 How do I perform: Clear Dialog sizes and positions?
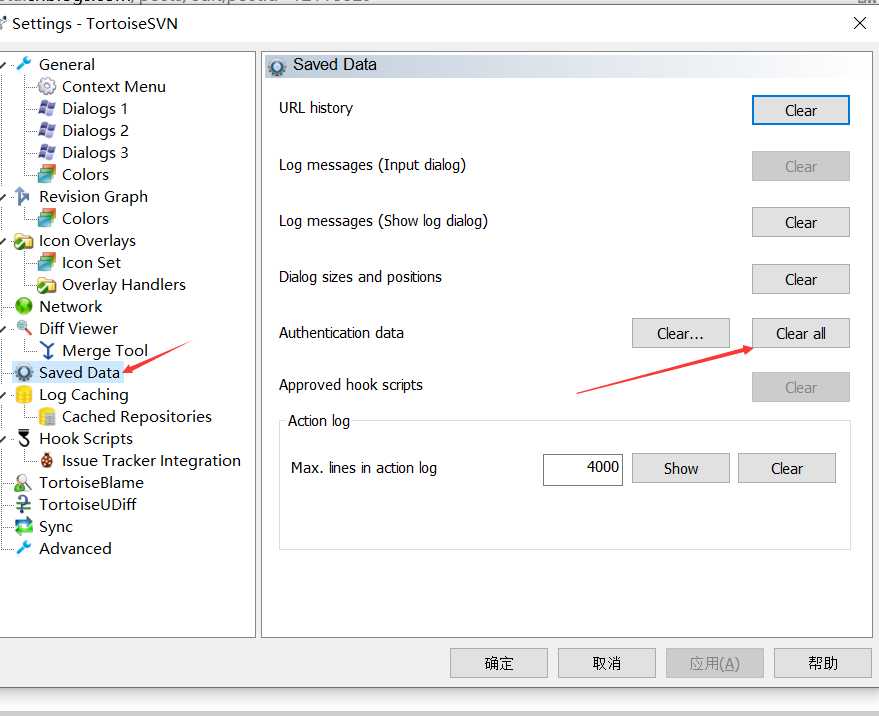click(x=801, y=279)
